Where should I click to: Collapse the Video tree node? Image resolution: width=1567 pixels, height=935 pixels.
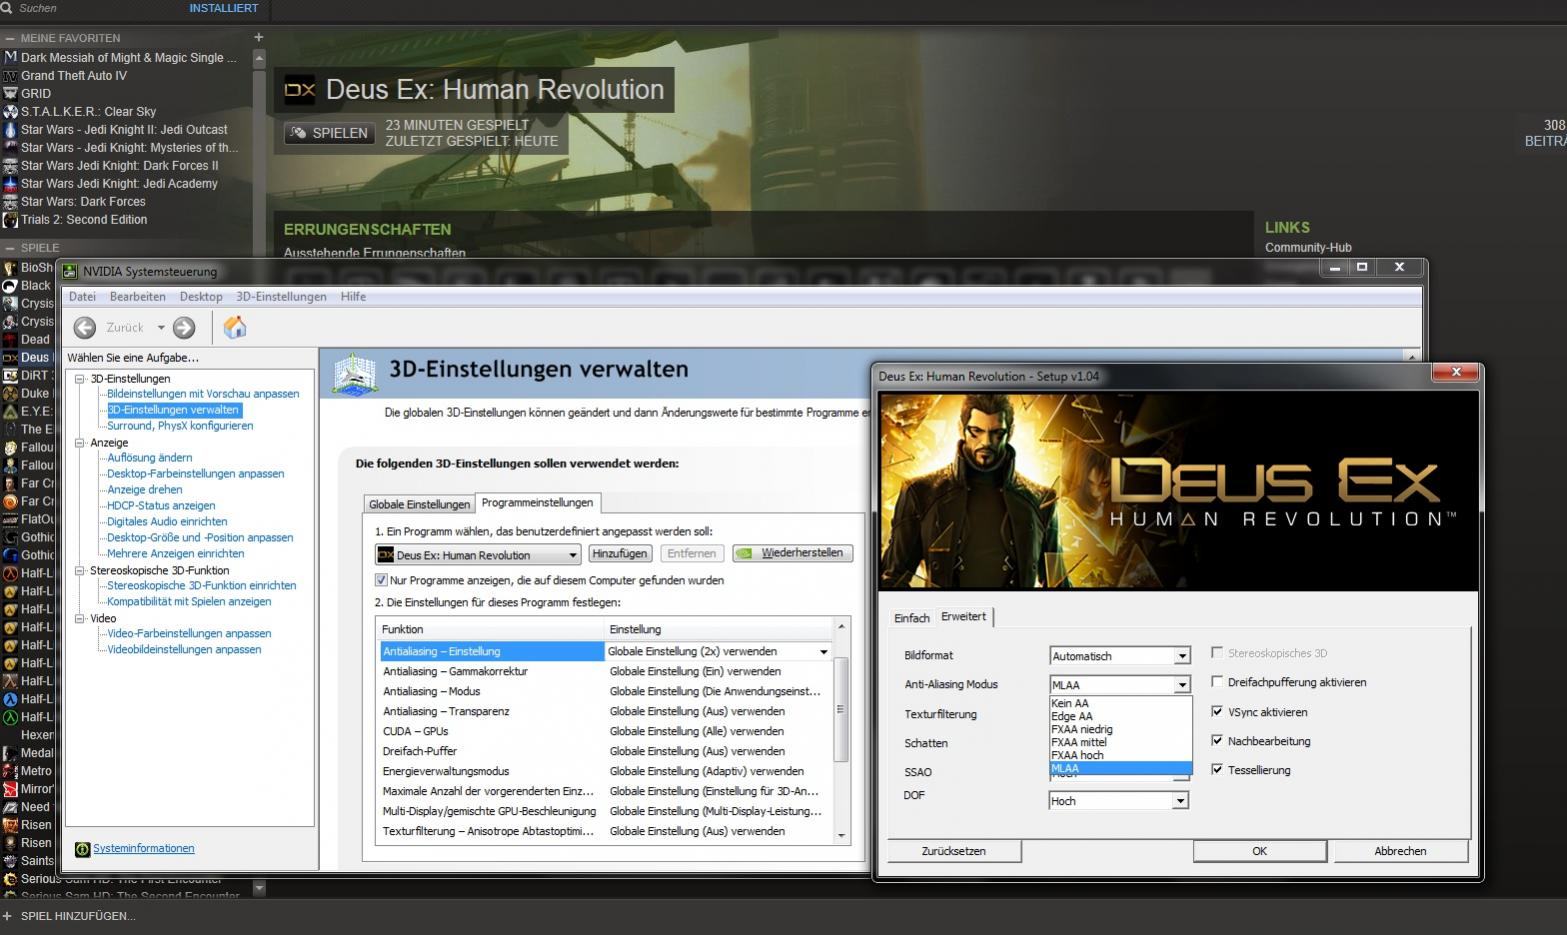coord(80,619)
